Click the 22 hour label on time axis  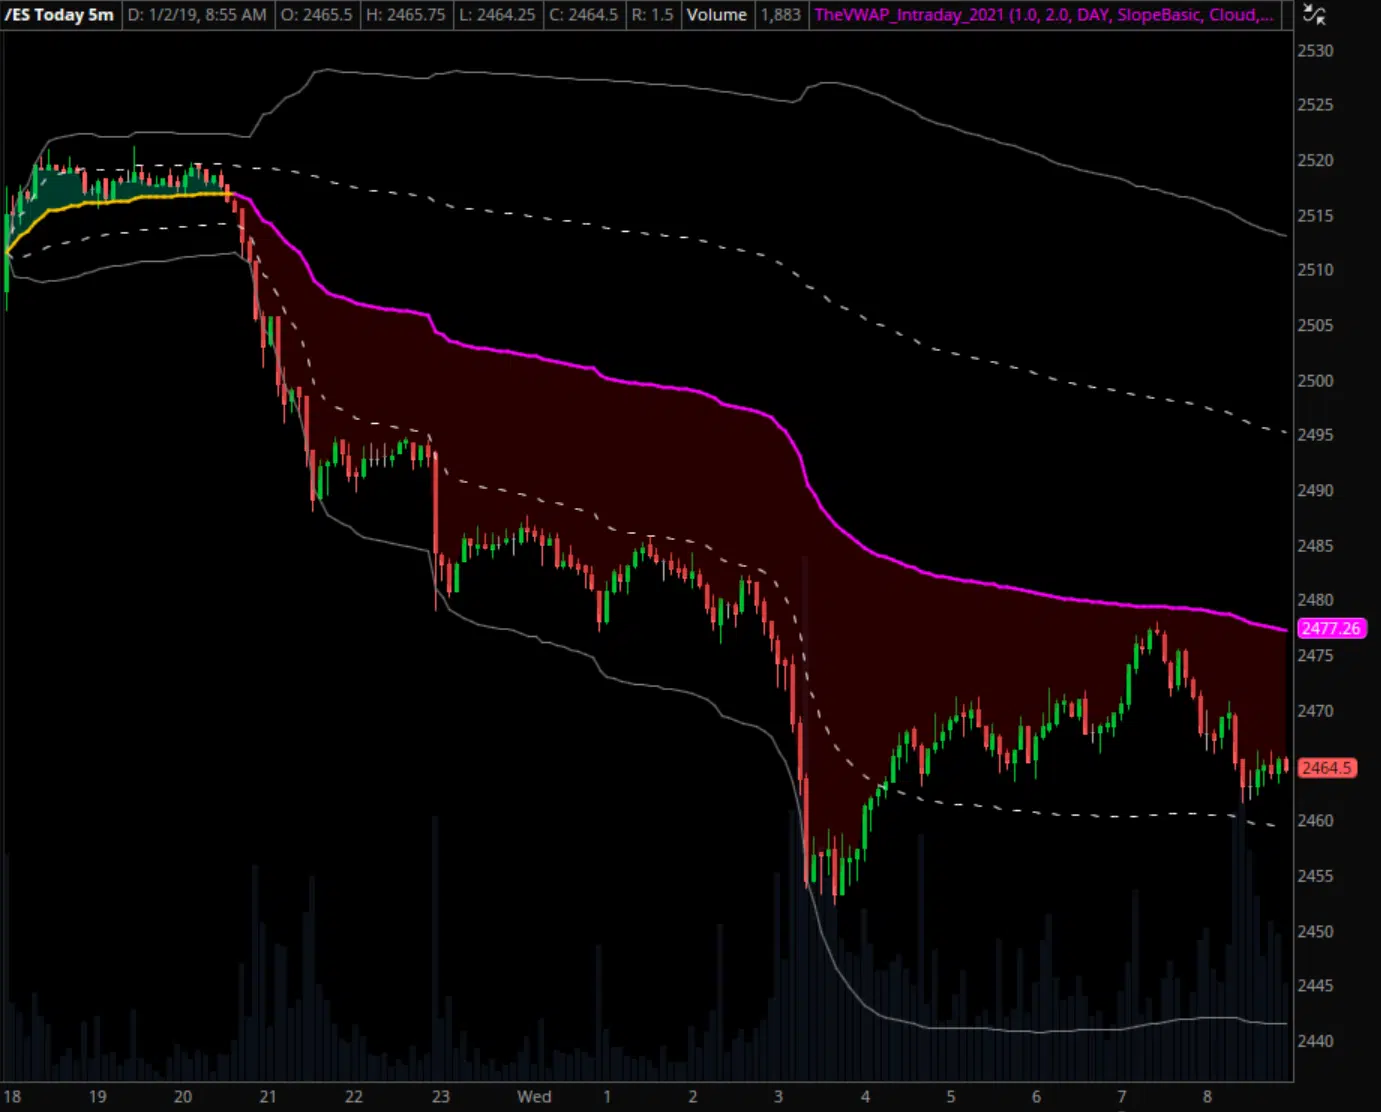pyautogui.click(x=354, y=1097)
